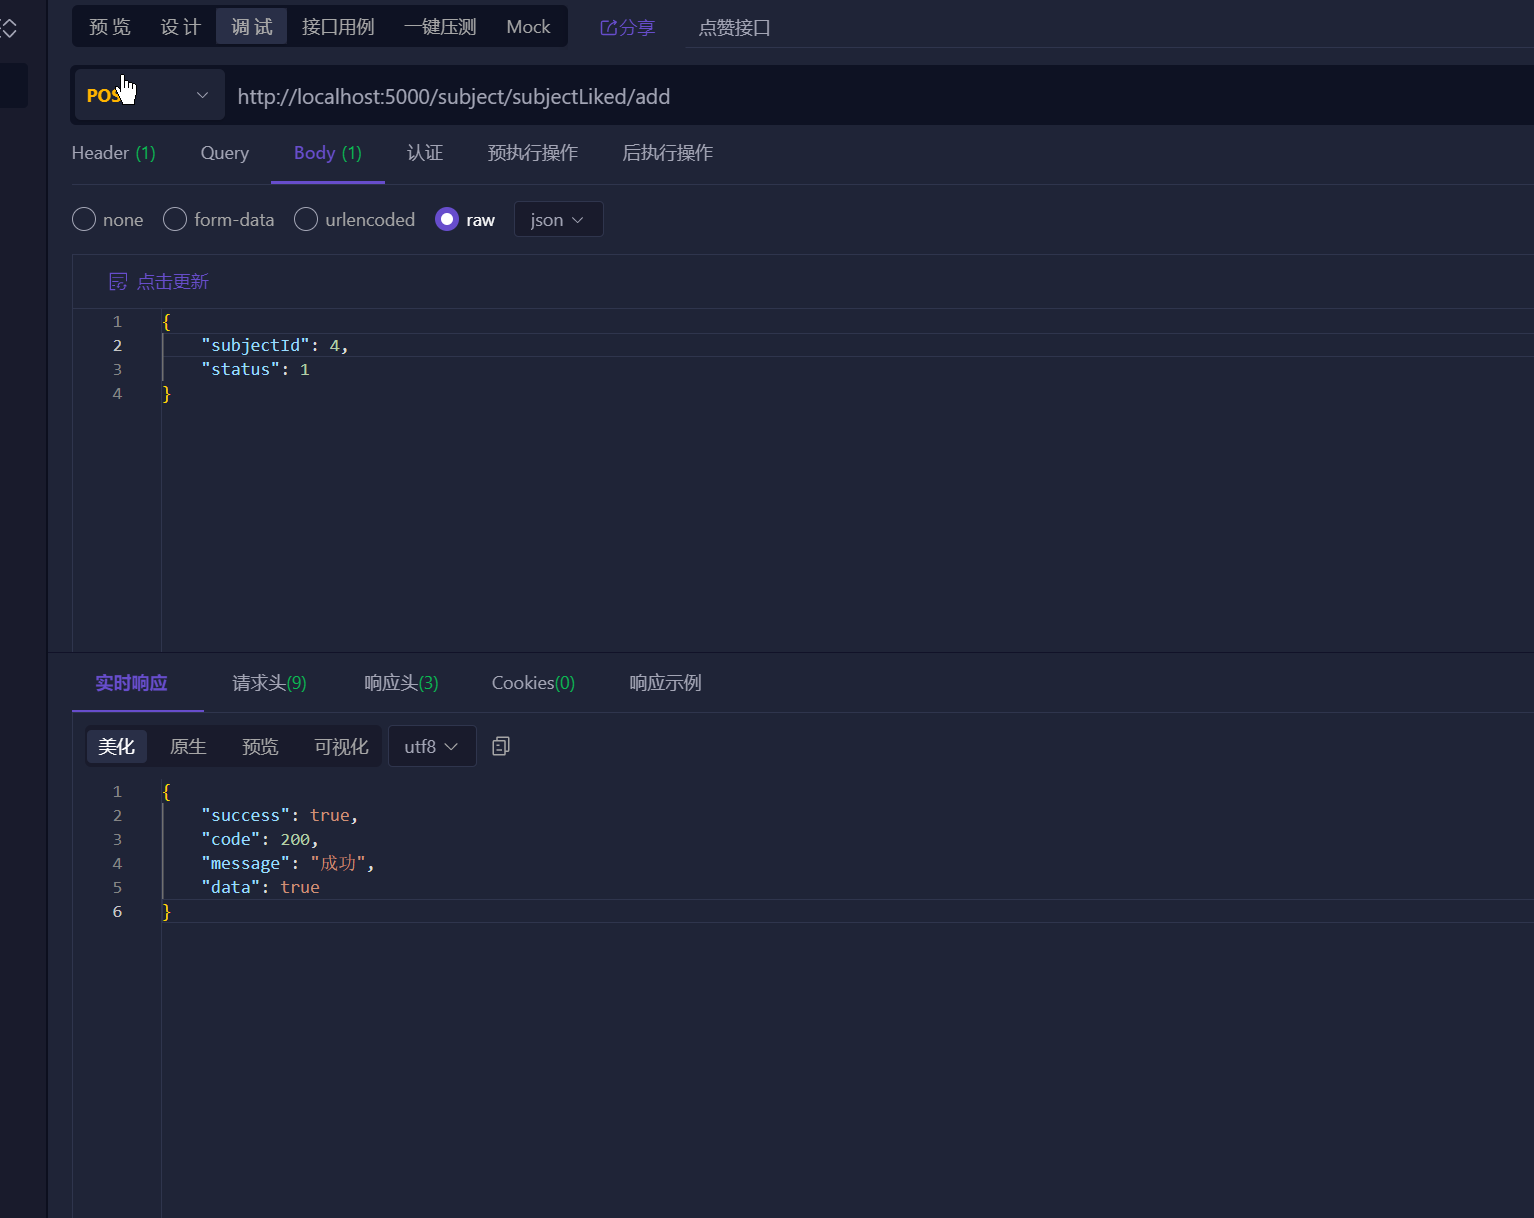1534x1218 pixels.
Task: Click the share icon link 分享
Action: pyautogui.click(x=627, y=27)
